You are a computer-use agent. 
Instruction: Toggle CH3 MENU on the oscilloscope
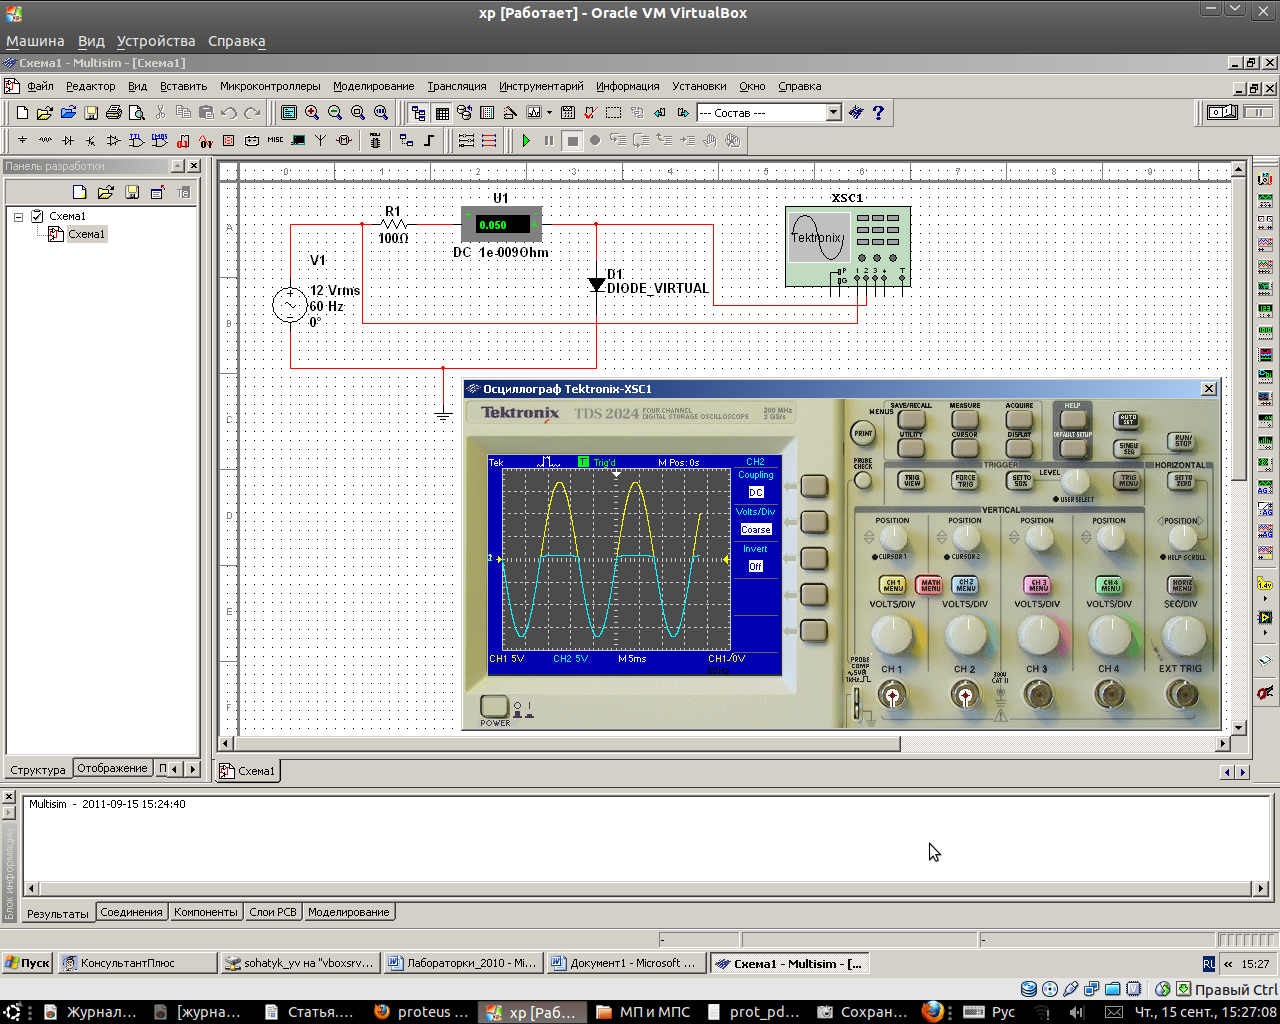click(1038, 584)
